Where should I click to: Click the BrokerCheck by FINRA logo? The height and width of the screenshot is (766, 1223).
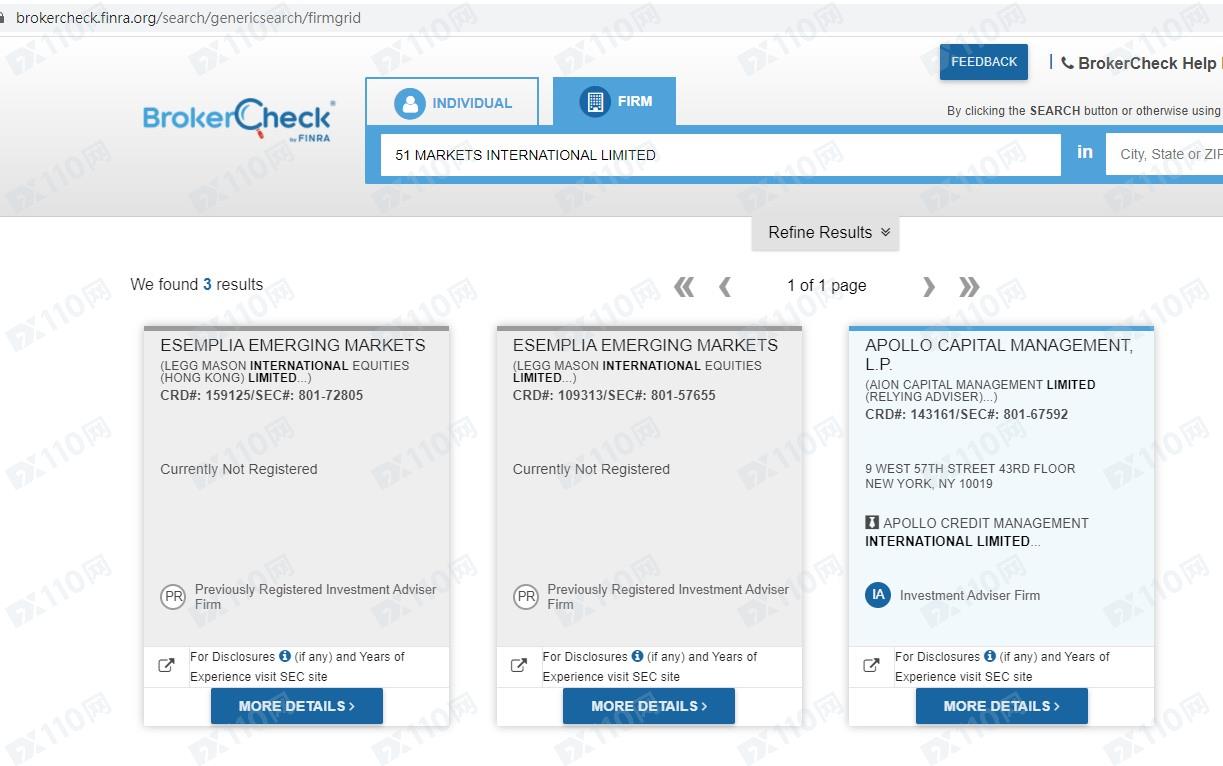[238, 121]
